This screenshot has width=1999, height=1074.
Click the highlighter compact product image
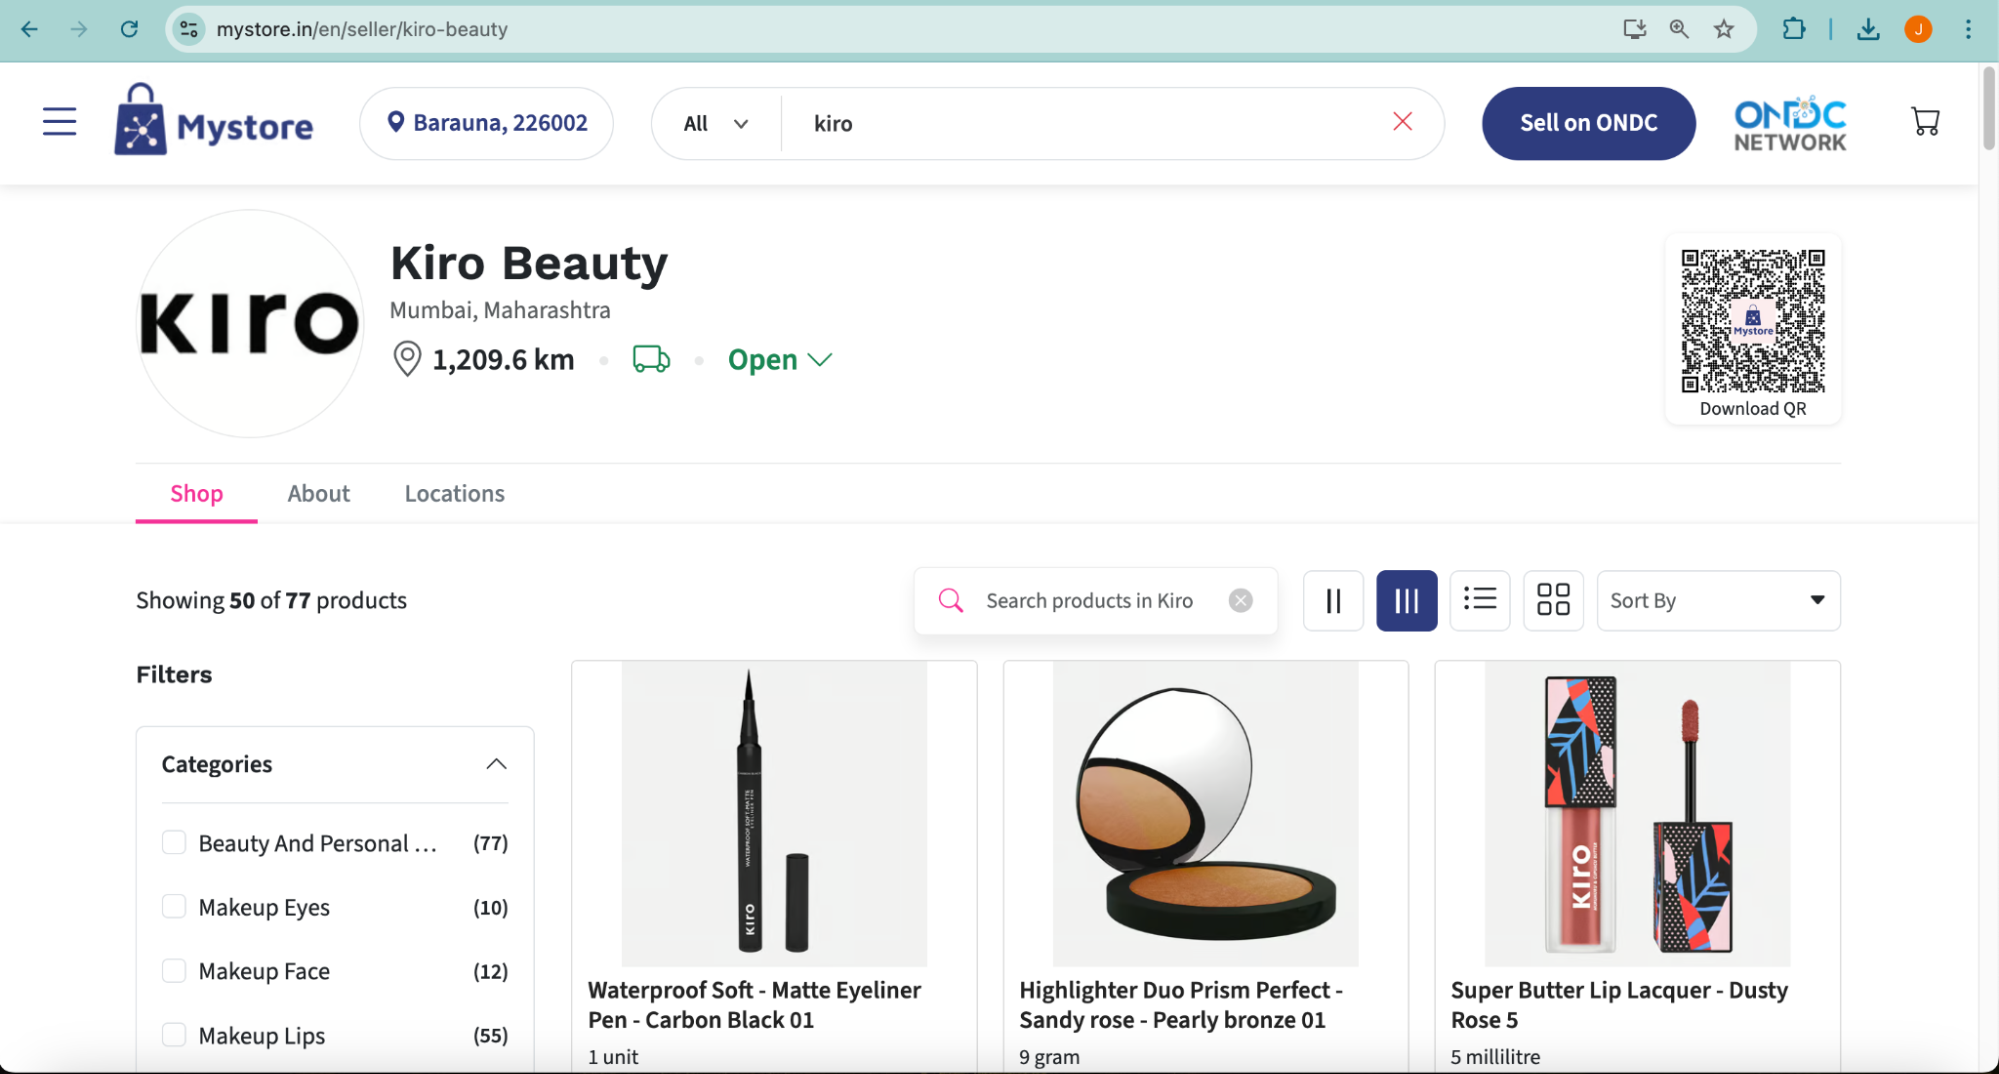click(x=1205, y=813)
